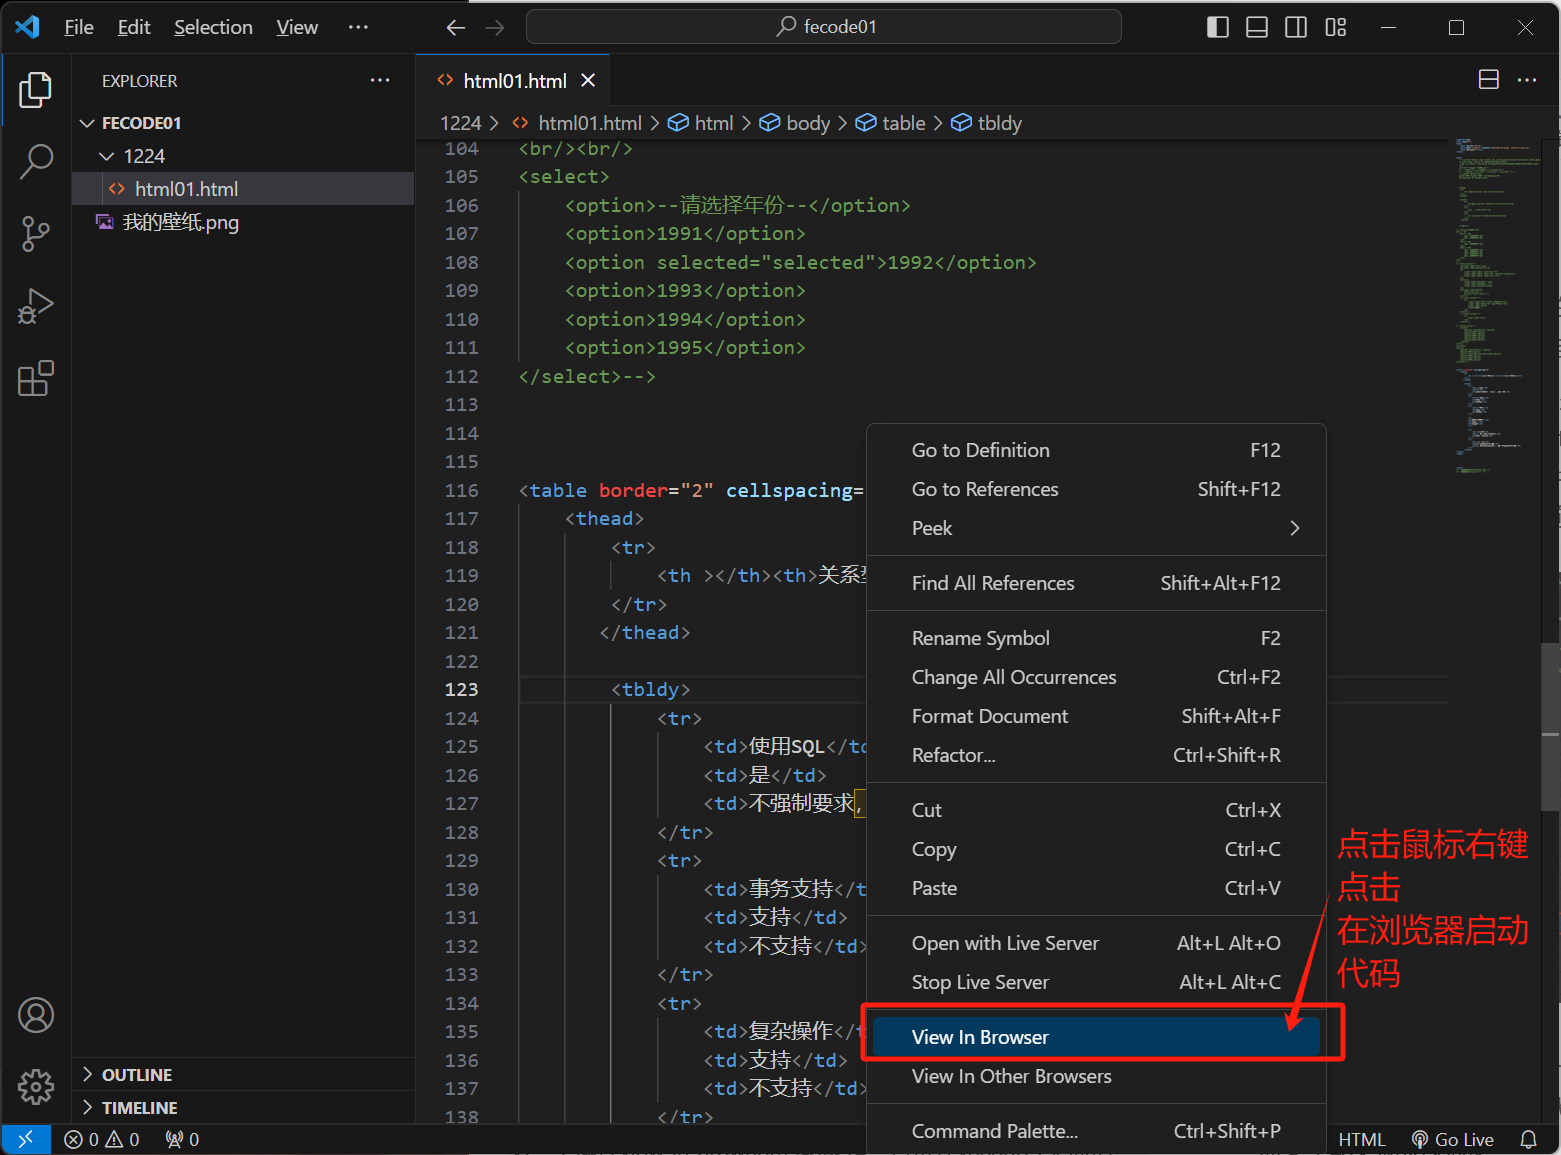Go back with the left arrow

click(x=456, y=28)
